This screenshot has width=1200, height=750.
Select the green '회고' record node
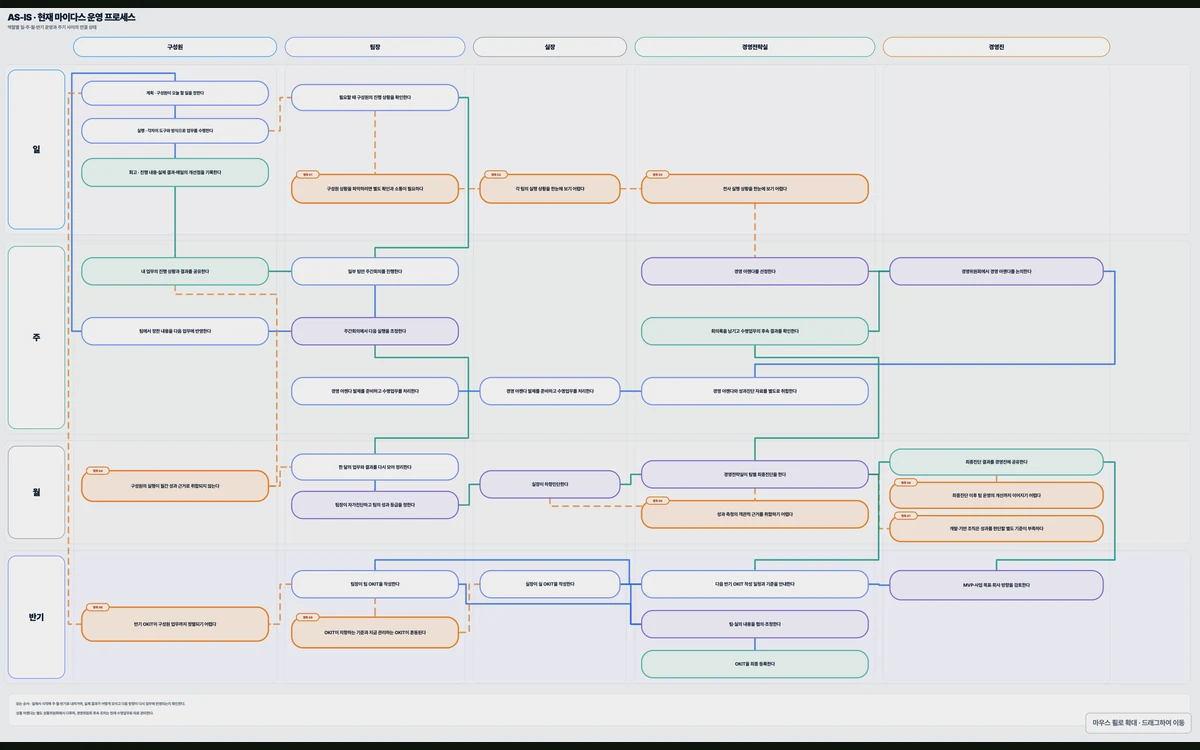click(175, 172)
